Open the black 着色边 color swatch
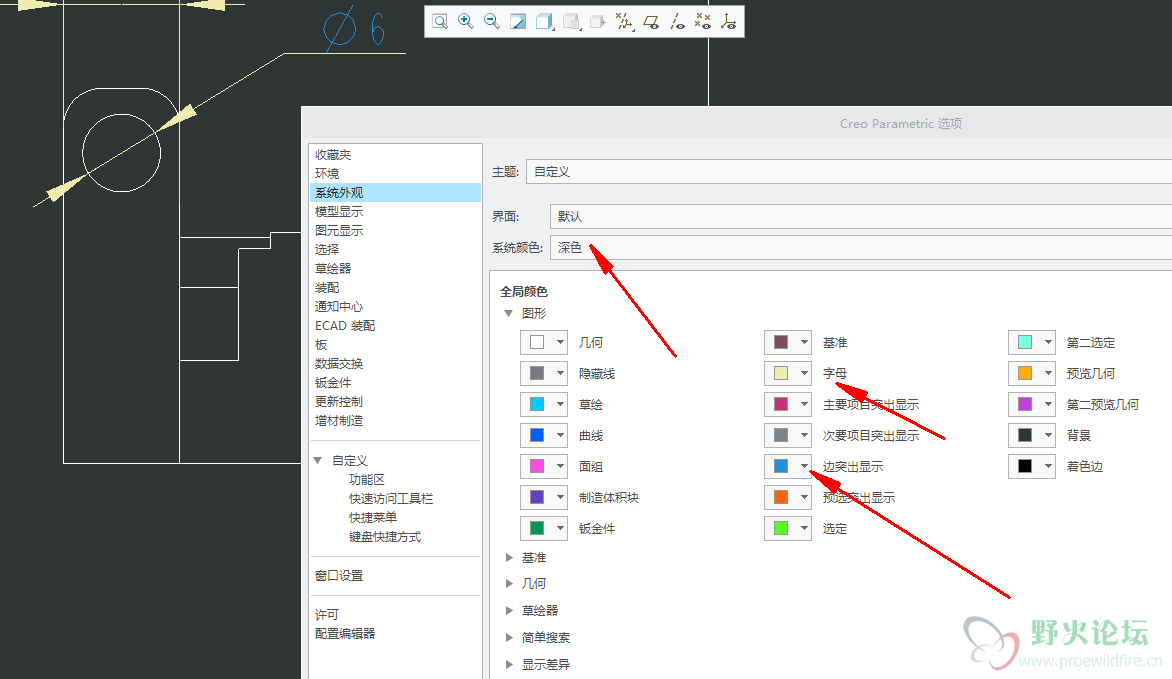The height and width of the screenshot is (679, 1172). tap(1031, 467)
